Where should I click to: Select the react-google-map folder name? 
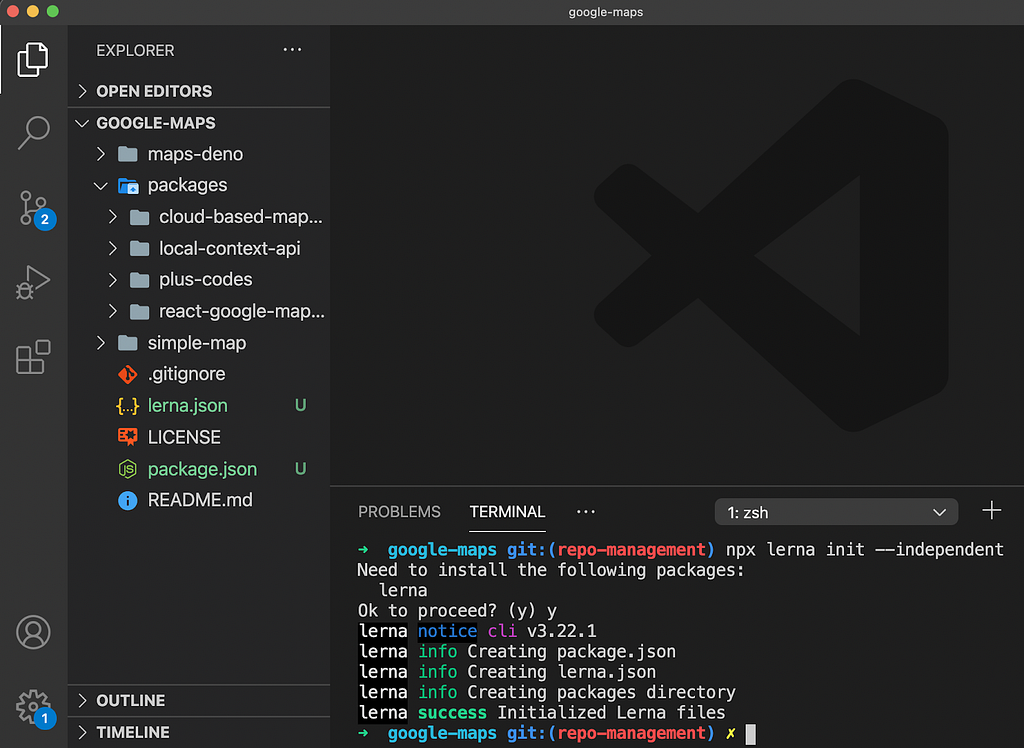[242, 311]
